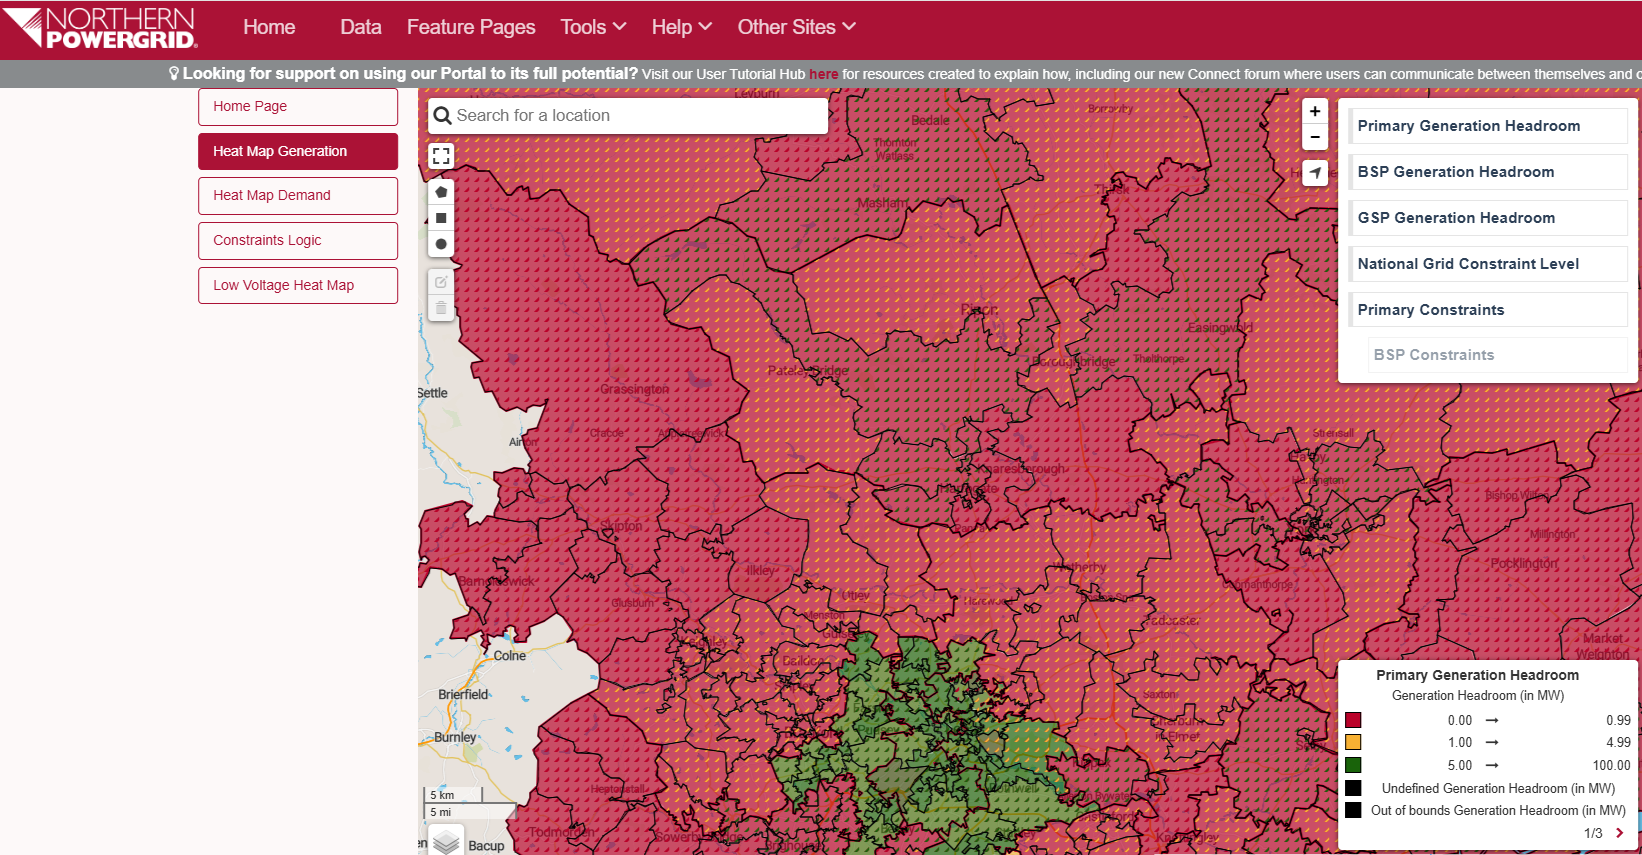Screen dimensions: 1642x855
Task: Open the map layers stack icon
Action: coord(446,842)
